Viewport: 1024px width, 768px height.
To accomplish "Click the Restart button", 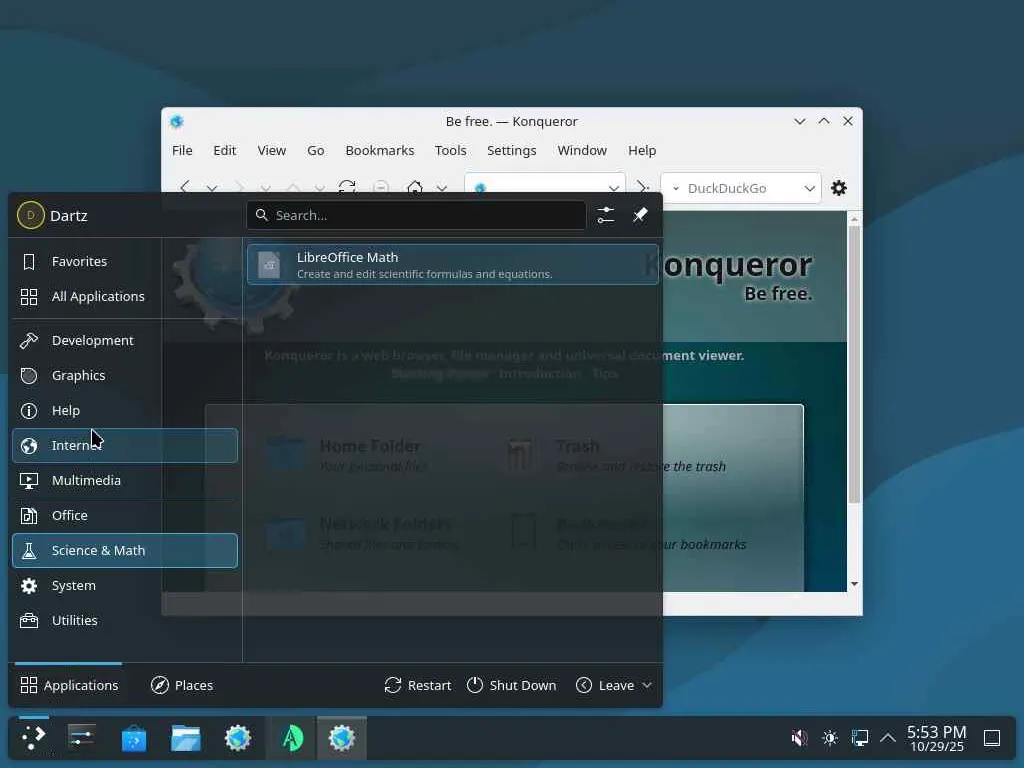I will [418, 685].
